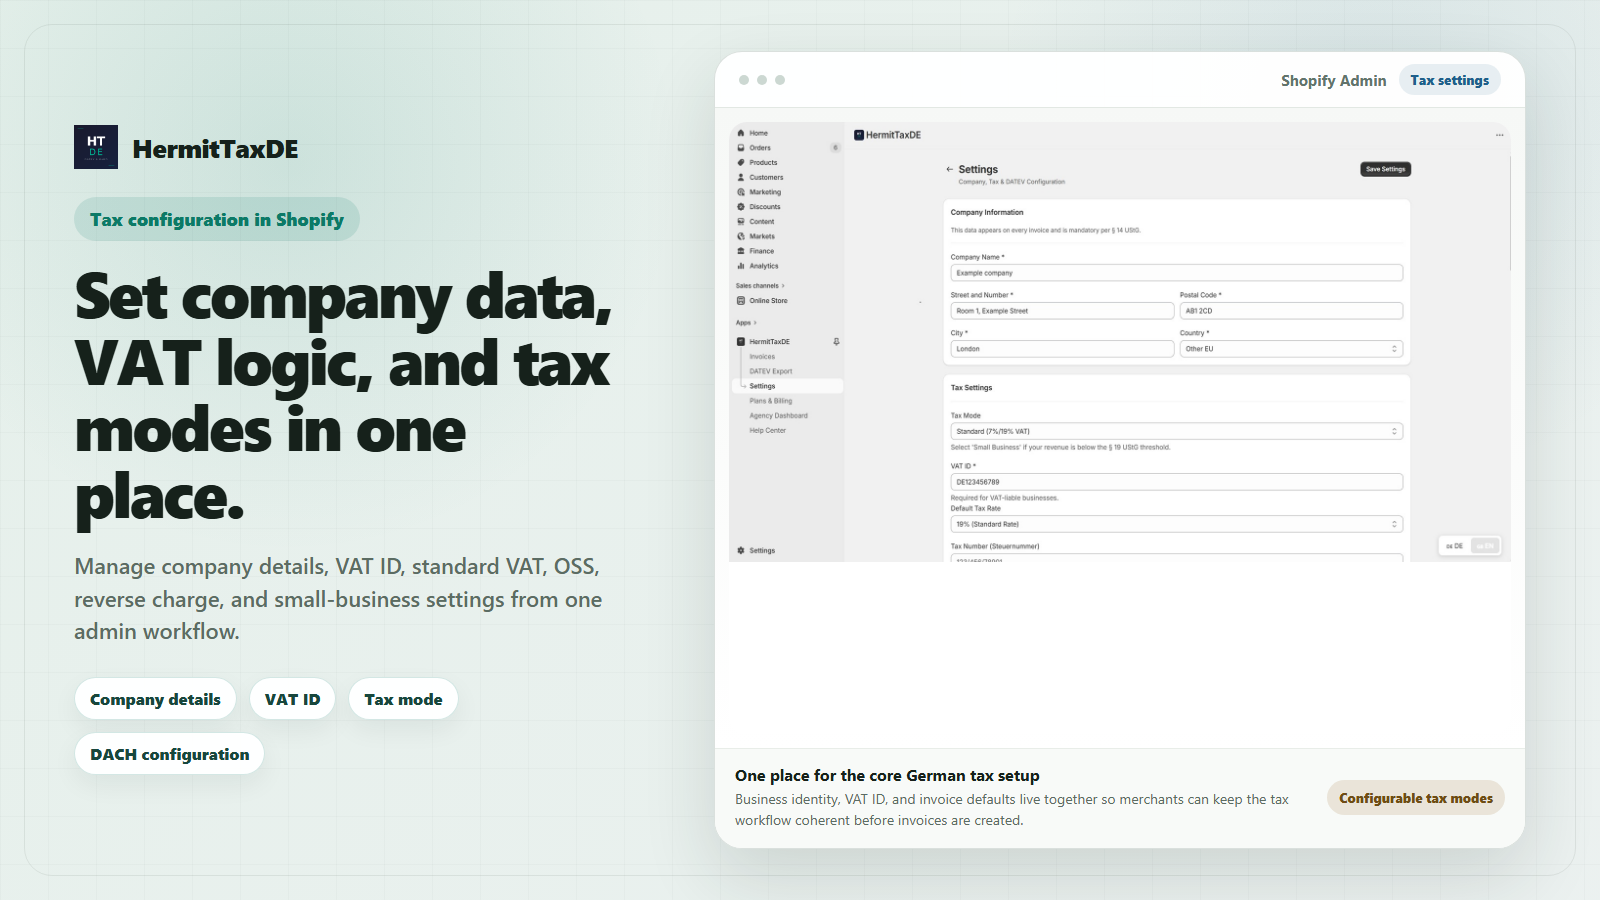Open Agency Dashboard menu item
The image size is (1600, 900).
point(779,416)
